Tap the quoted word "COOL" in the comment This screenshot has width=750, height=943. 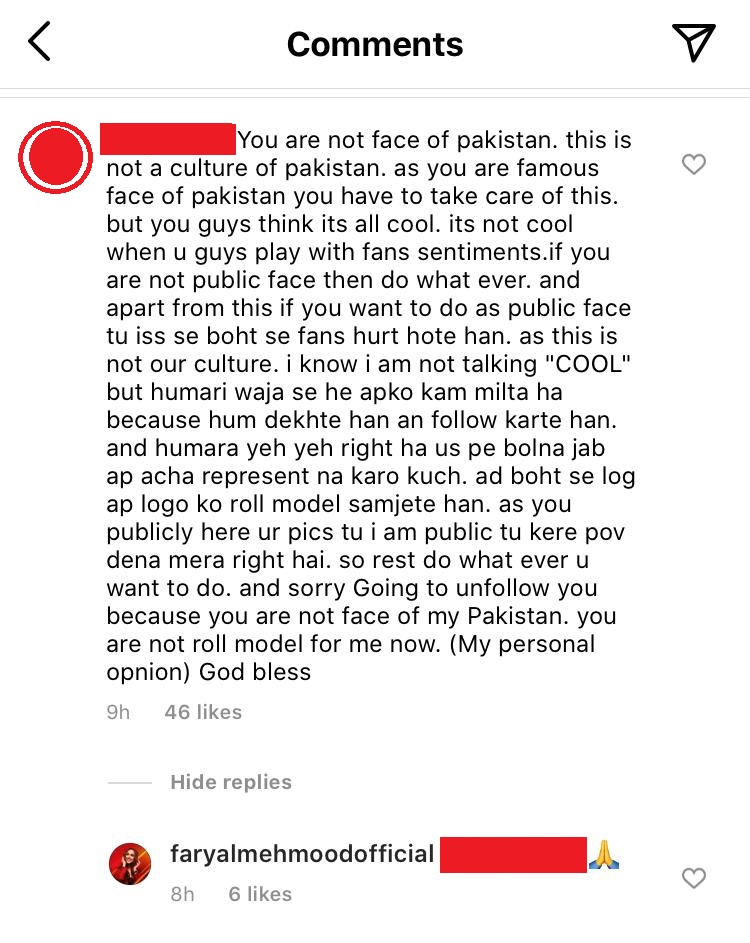coord(592,364)
